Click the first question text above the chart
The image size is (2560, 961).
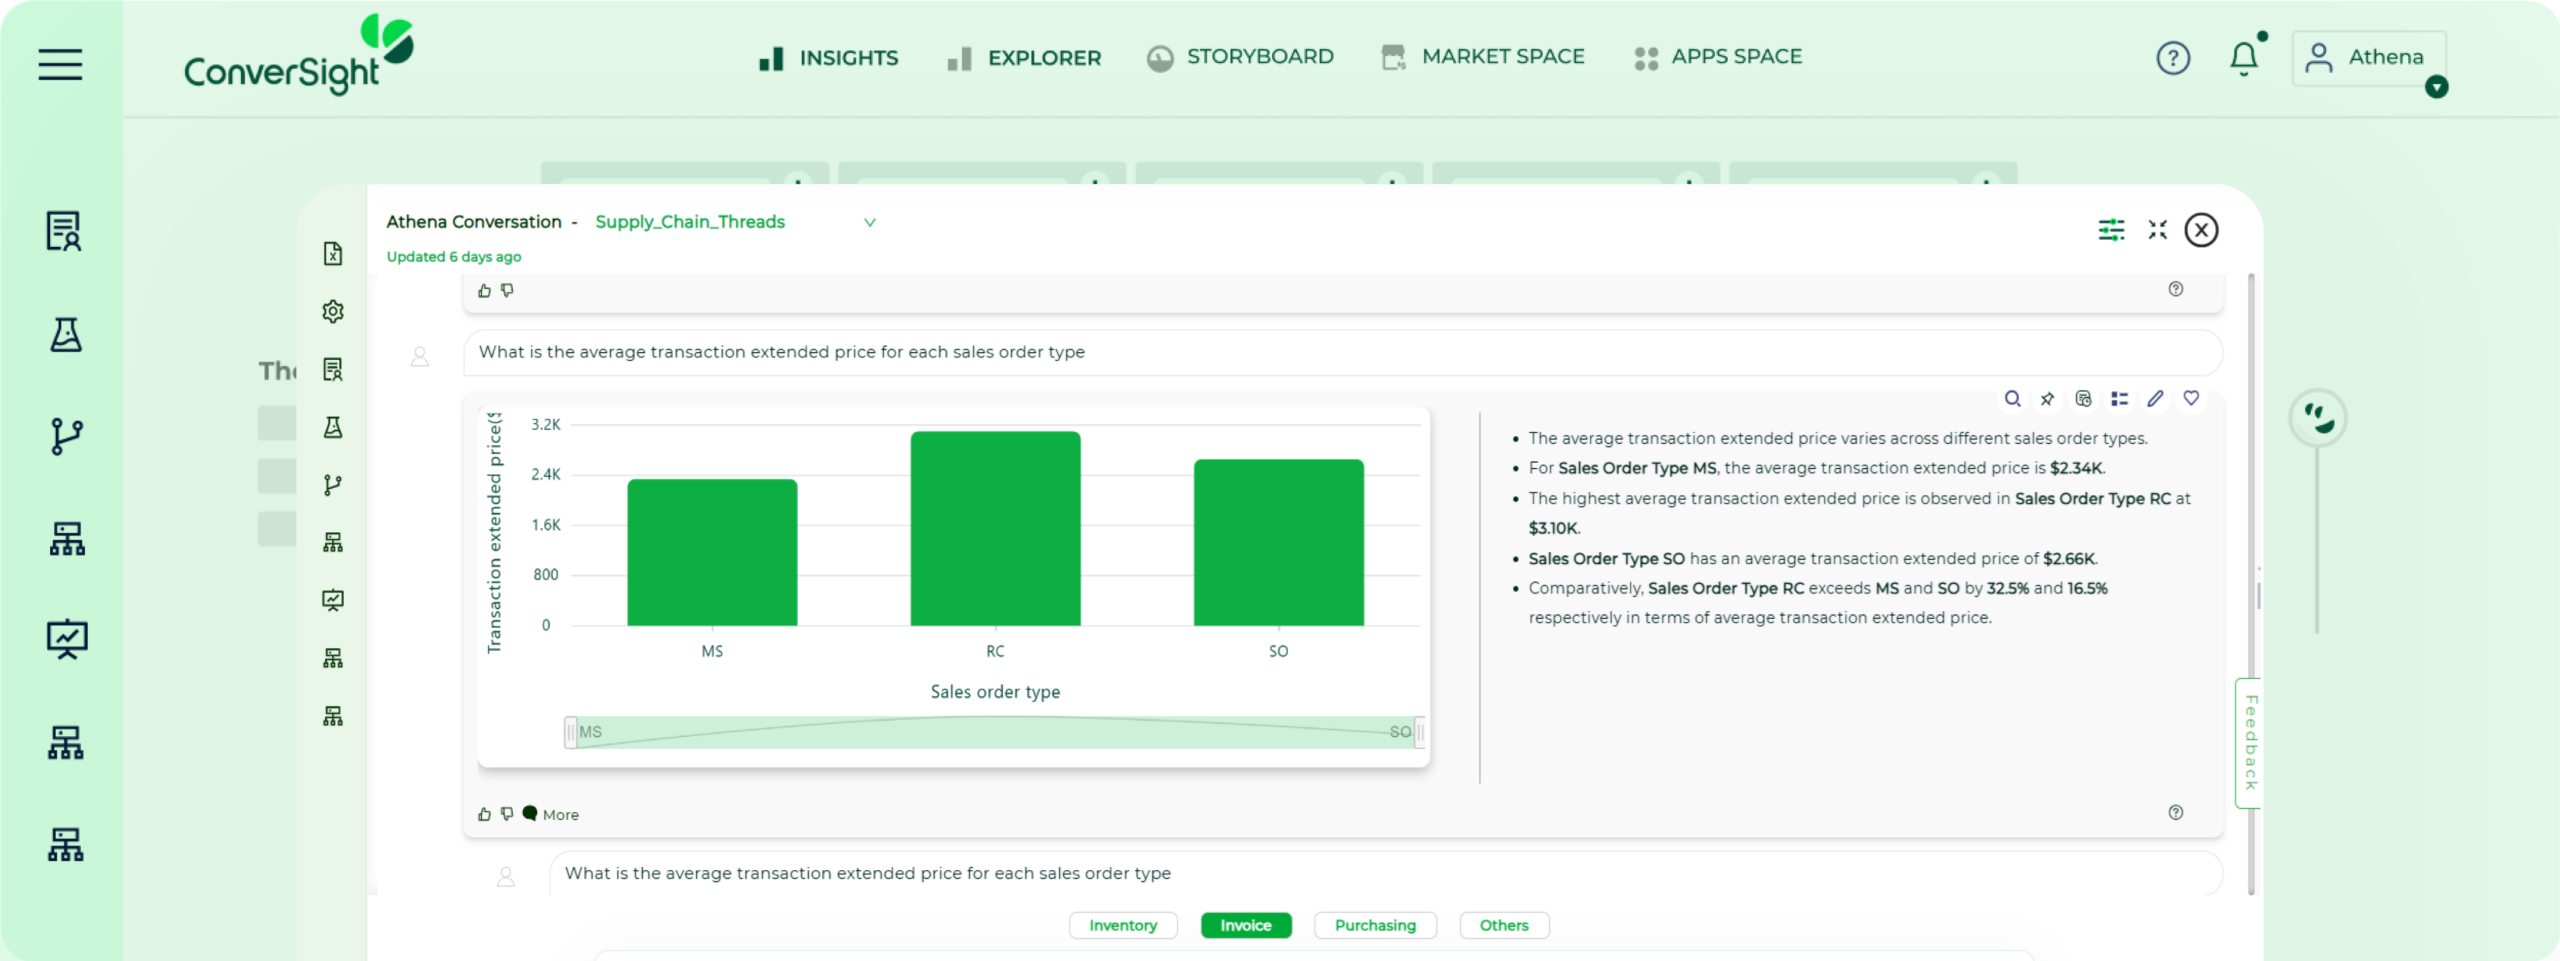[x=781, y=352]
